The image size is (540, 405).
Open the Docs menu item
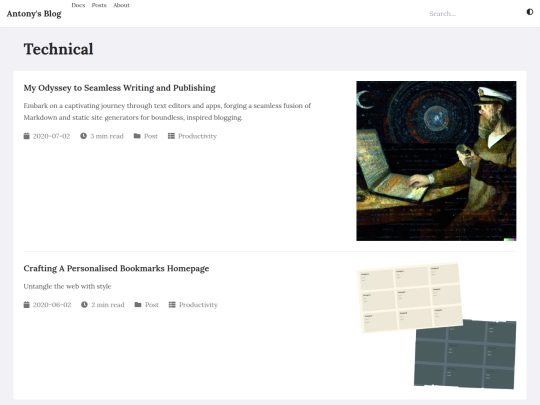(78, 5)
